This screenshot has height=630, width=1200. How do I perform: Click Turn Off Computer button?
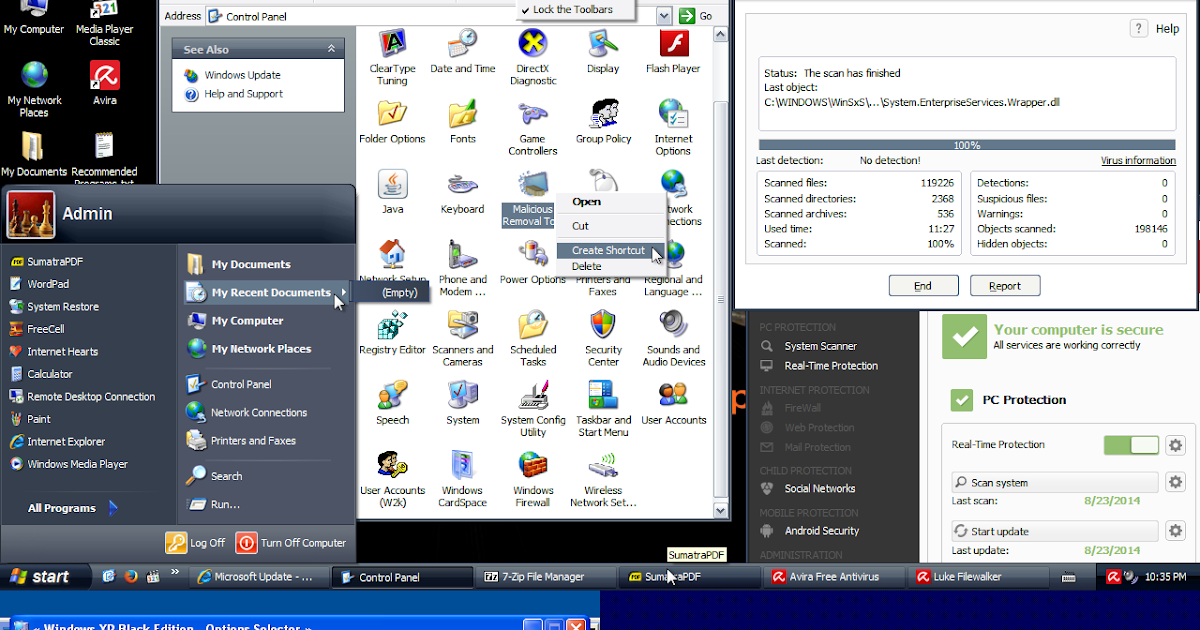pyautogui.click(x=292, y=543)
